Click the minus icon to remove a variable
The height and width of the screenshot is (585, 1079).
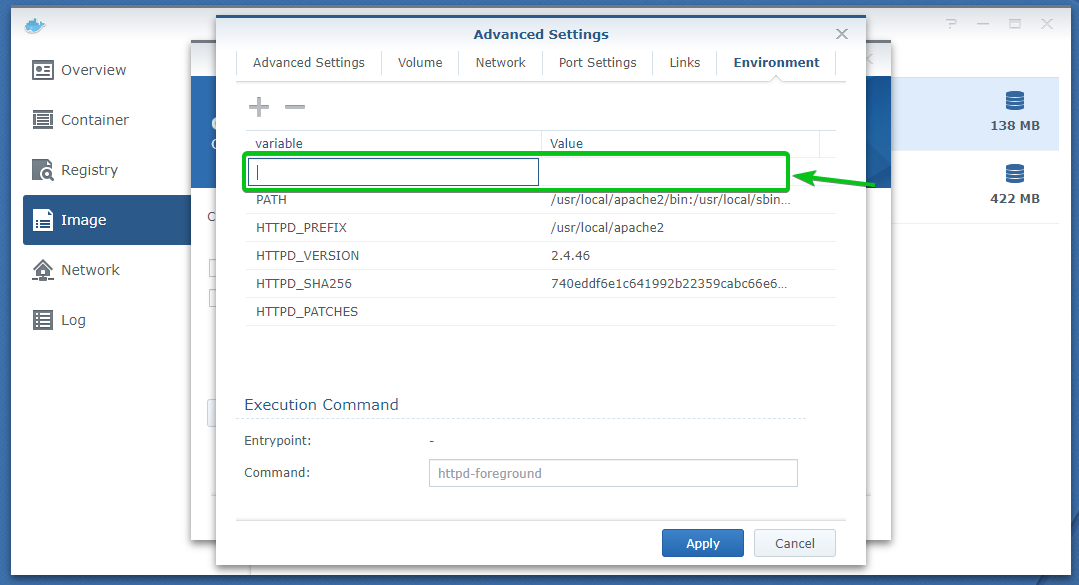[294, 107]
